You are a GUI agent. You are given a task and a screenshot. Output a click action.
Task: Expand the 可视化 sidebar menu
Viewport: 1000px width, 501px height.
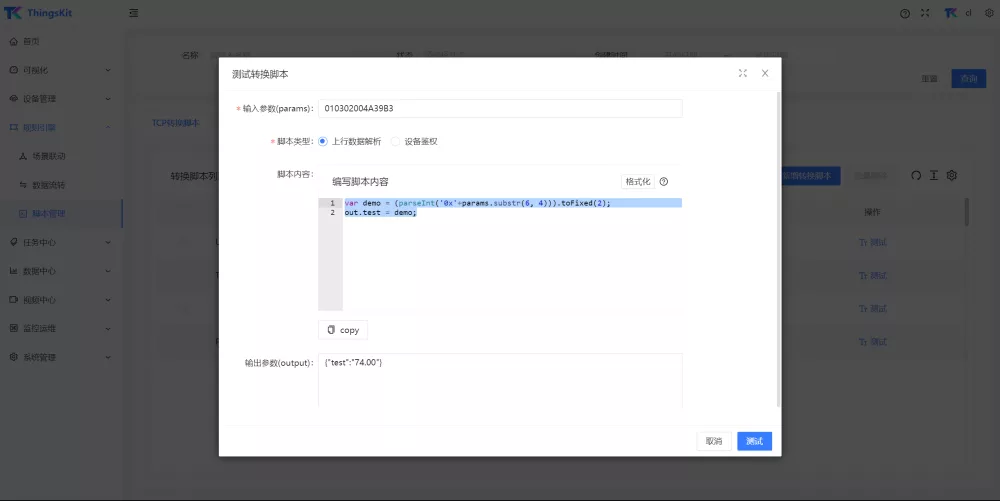point(60,70)
